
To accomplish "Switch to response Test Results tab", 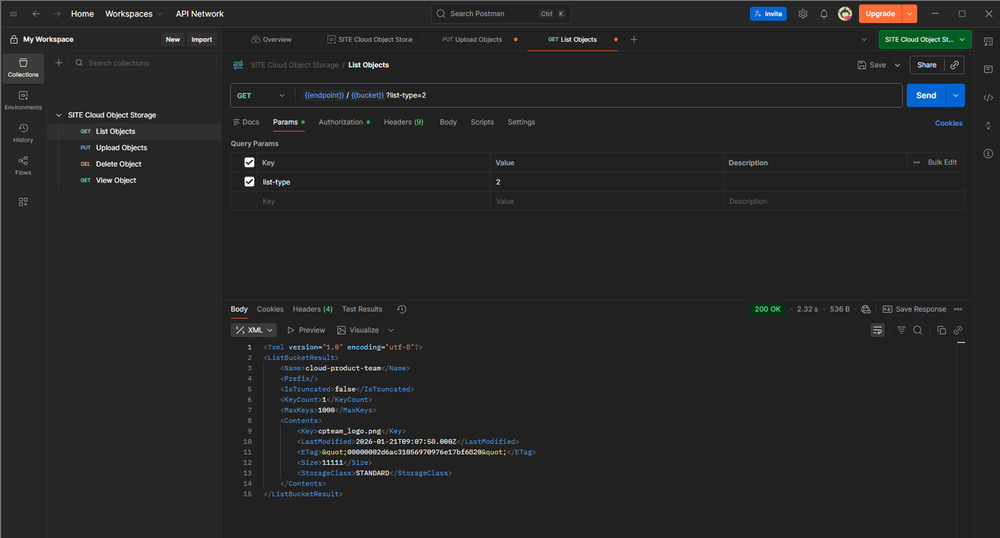I will tap(362, 309).
